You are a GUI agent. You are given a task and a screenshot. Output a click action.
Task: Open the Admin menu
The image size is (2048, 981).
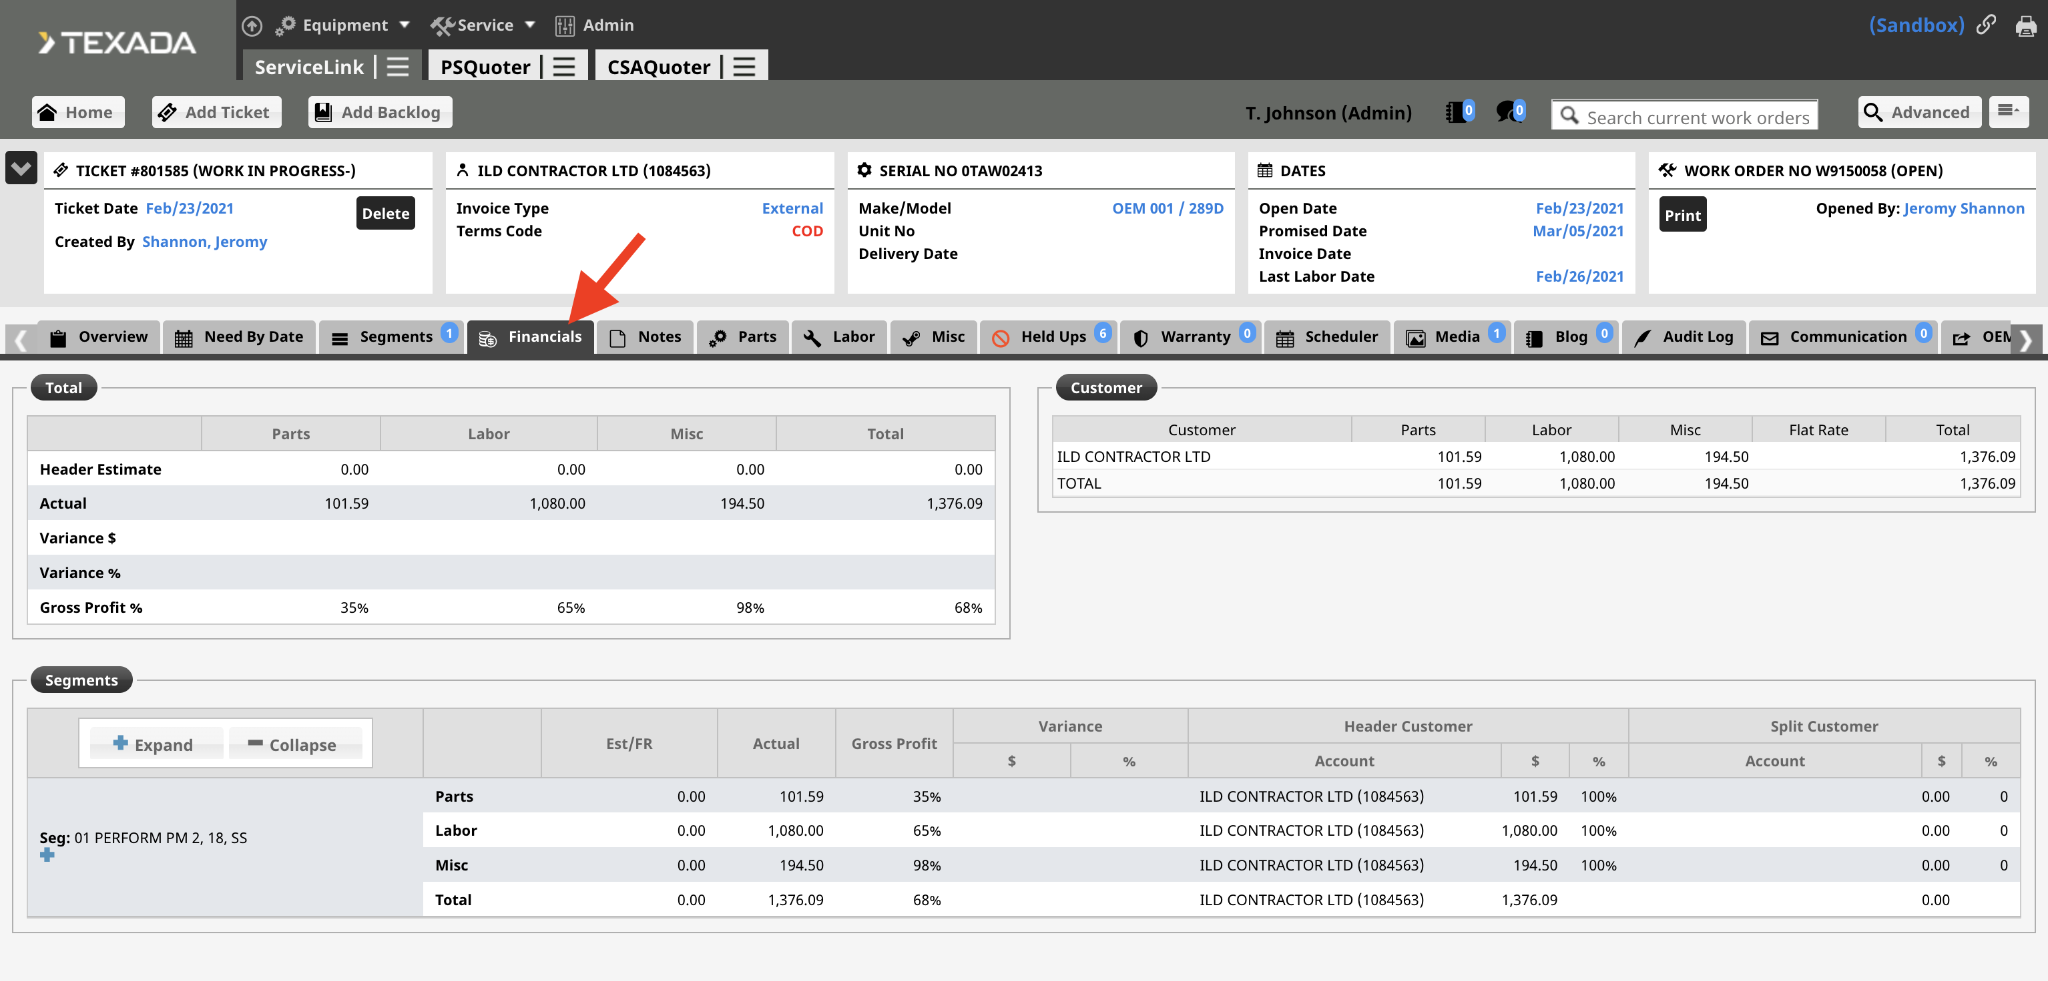[595, 25]
